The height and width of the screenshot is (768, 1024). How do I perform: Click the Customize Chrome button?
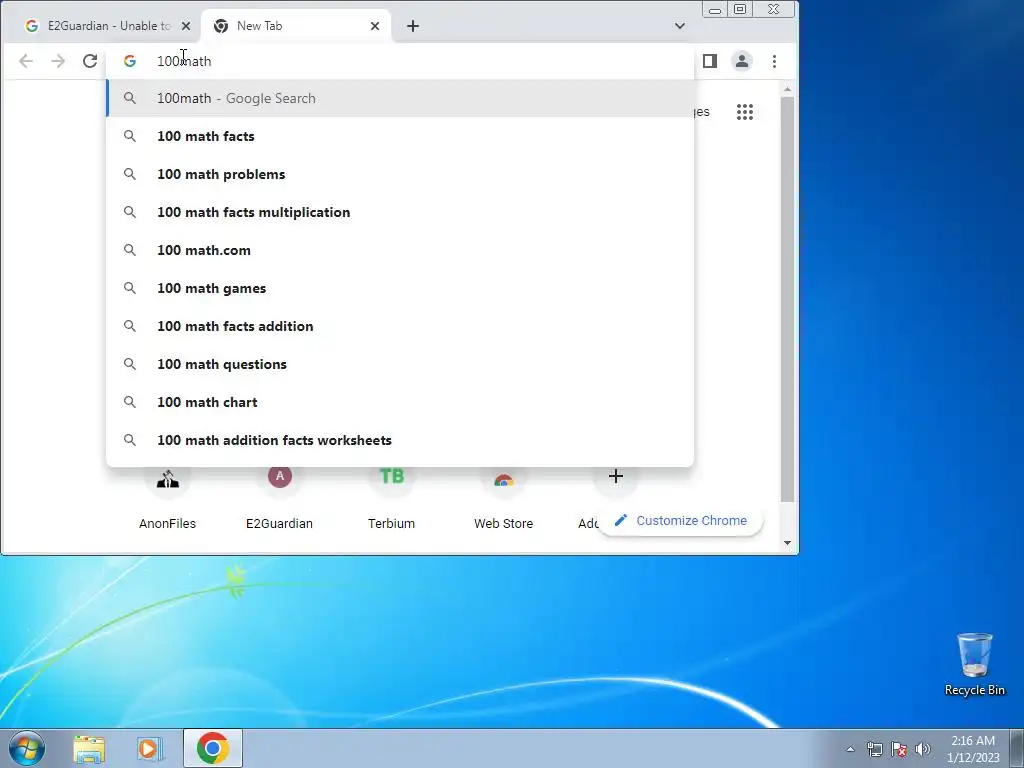(680, 521)
